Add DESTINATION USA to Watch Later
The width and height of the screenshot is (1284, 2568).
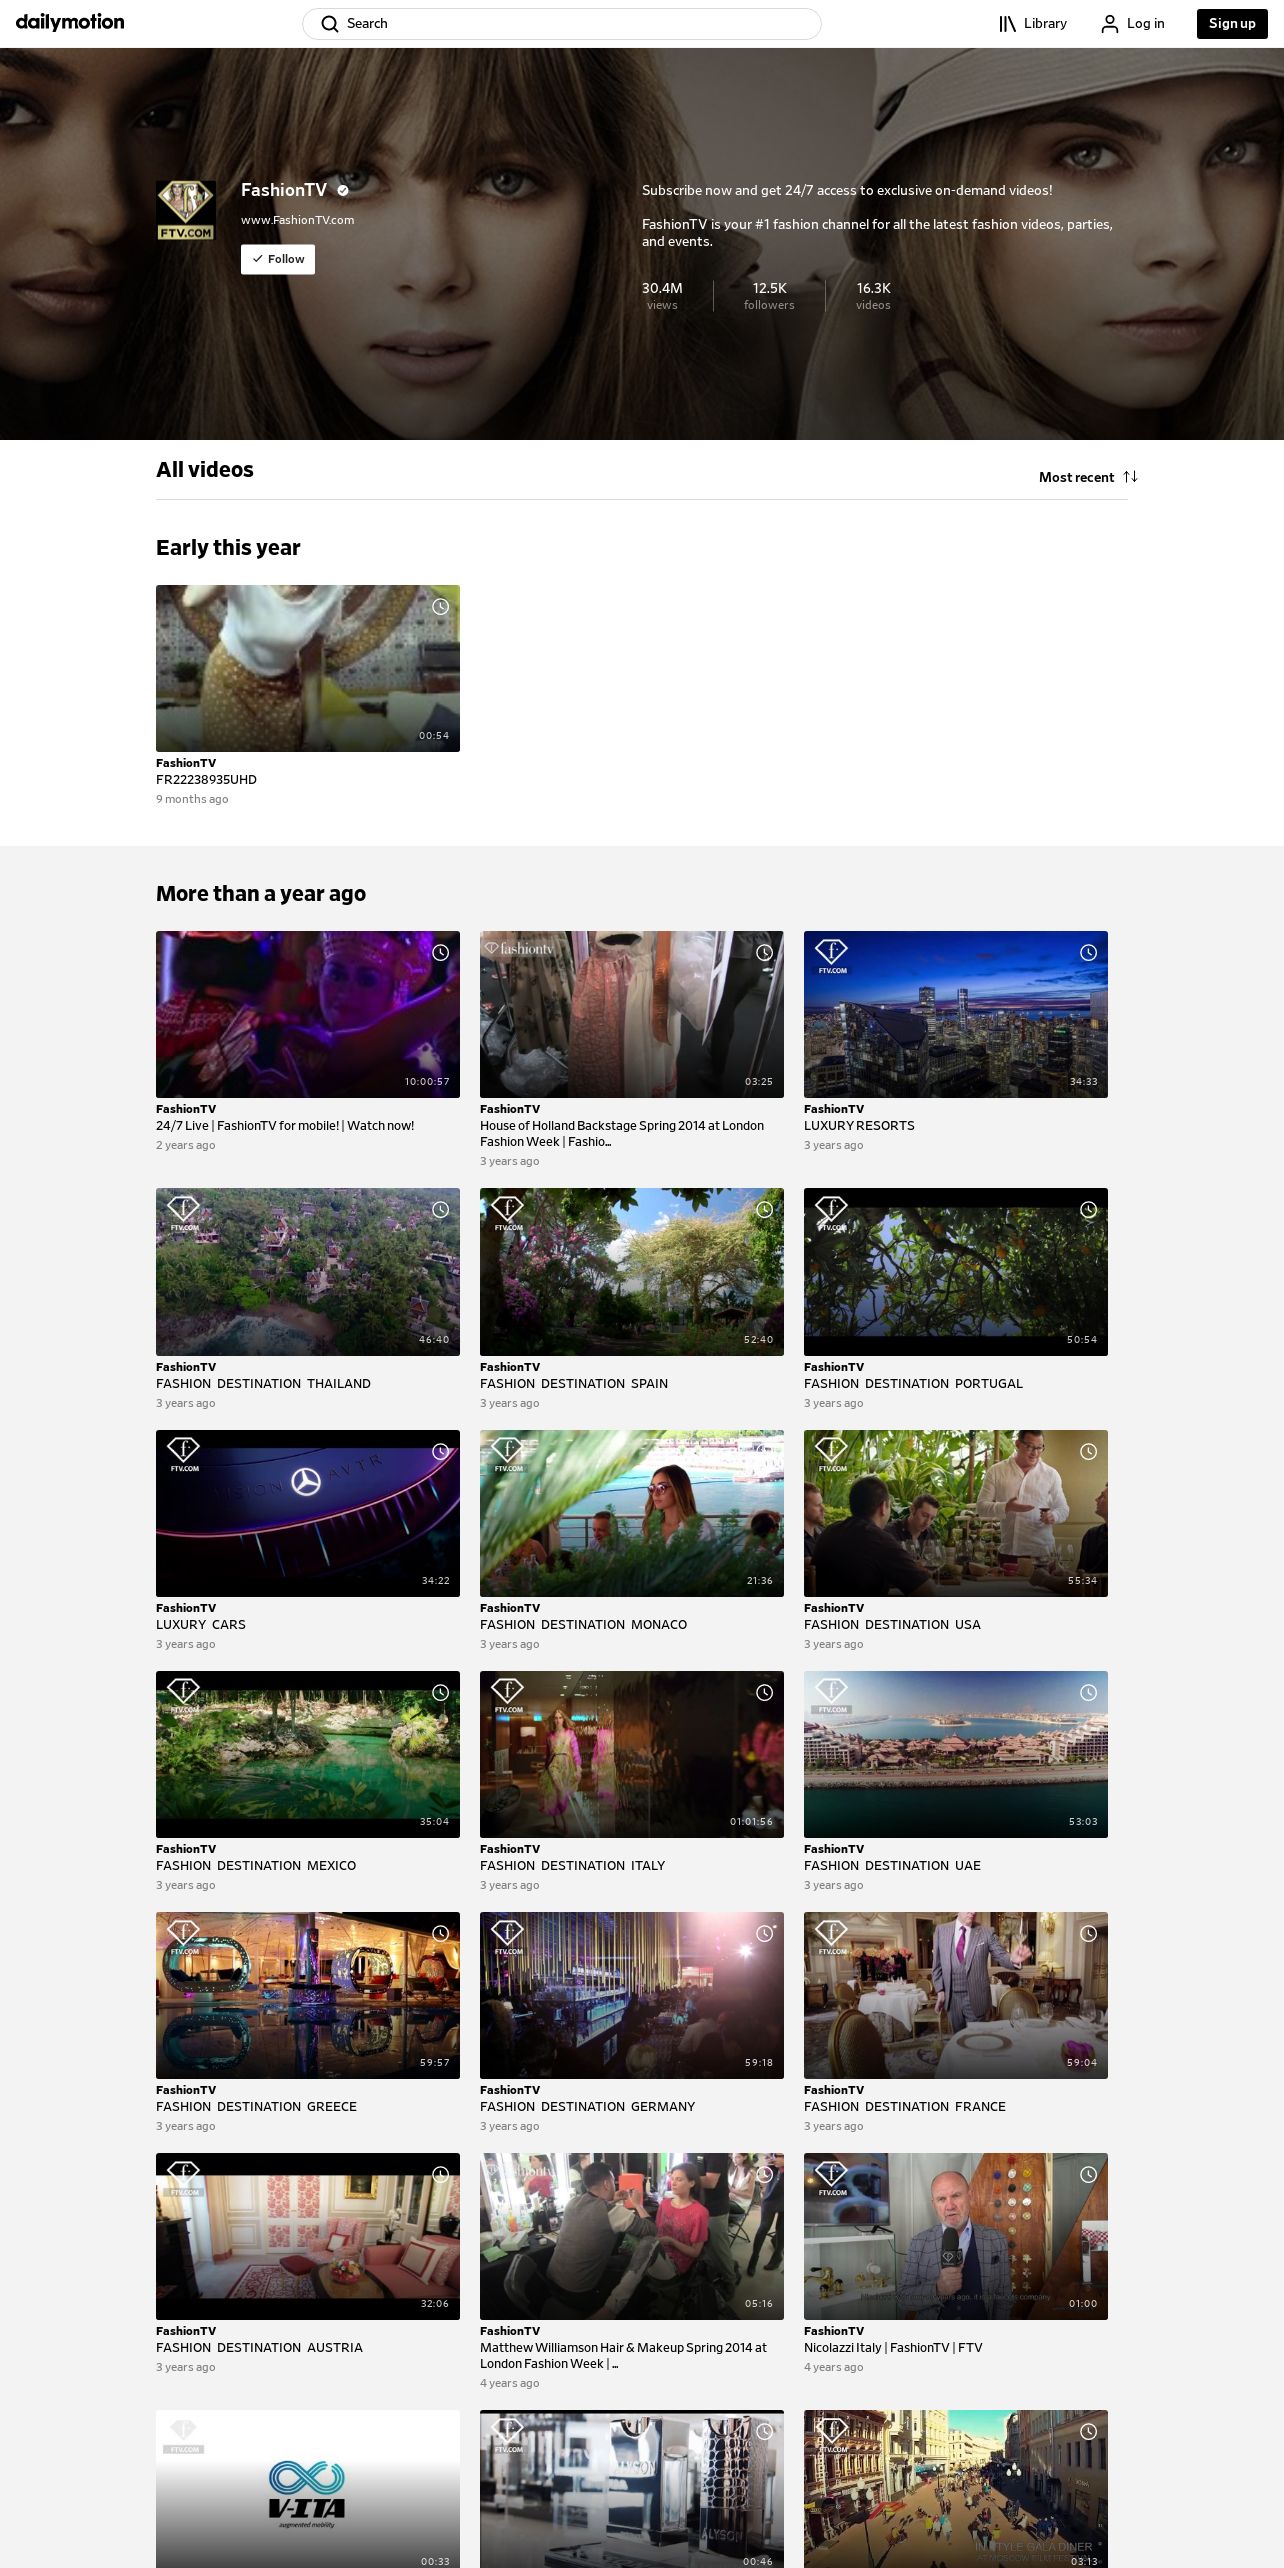point(1088,1452)
